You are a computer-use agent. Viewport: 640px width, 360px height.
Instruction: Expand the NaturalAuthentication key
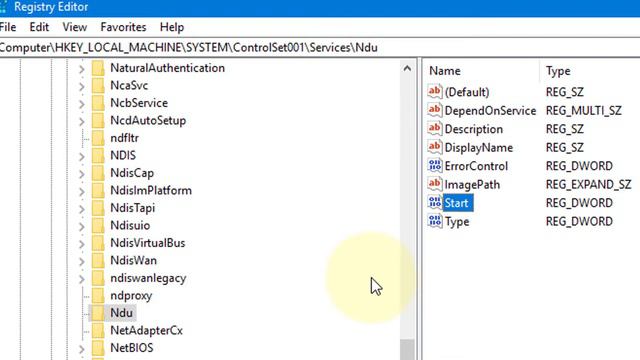click(82, 69)
